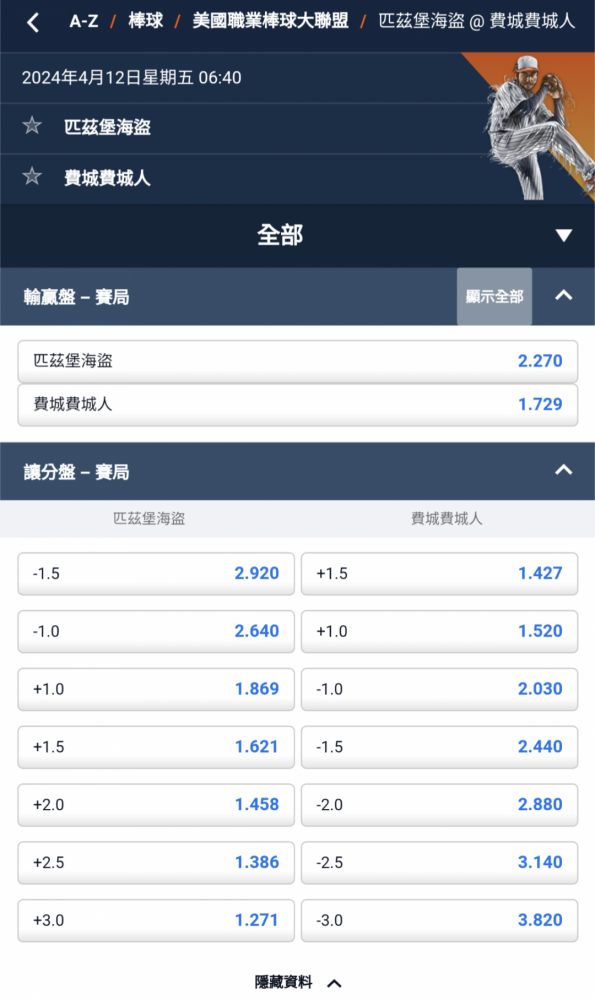
Task: Collapse the 輸贏盤 – 賽局 section chevron
Action: pos(564,295)
